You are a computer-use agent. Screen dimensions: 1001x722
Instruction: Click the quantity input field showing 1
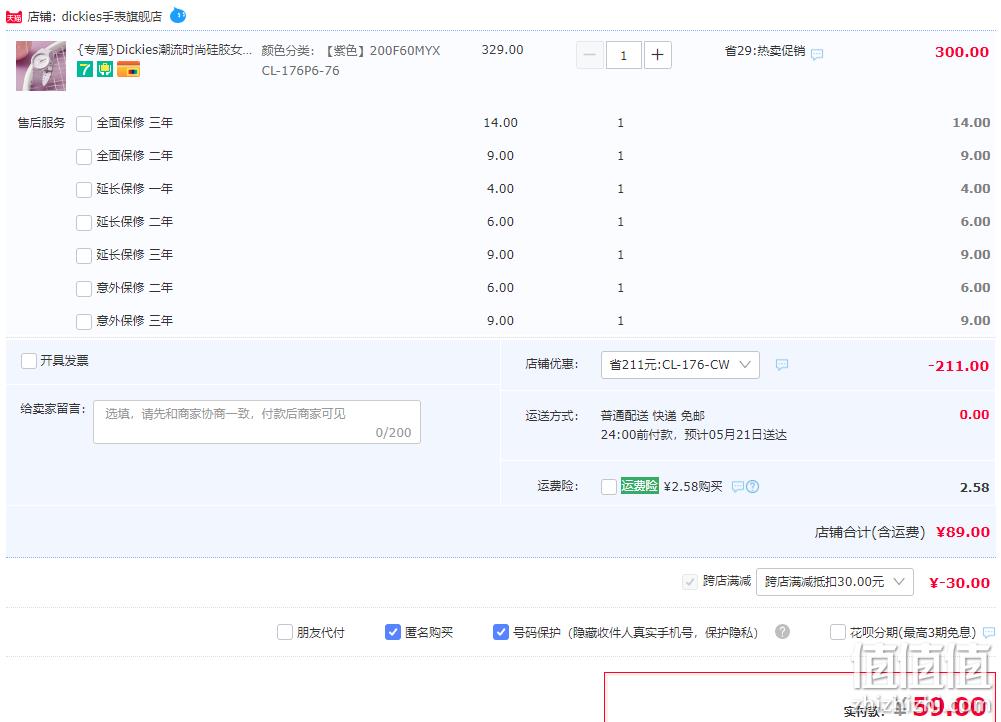click(x=624, y=55)
